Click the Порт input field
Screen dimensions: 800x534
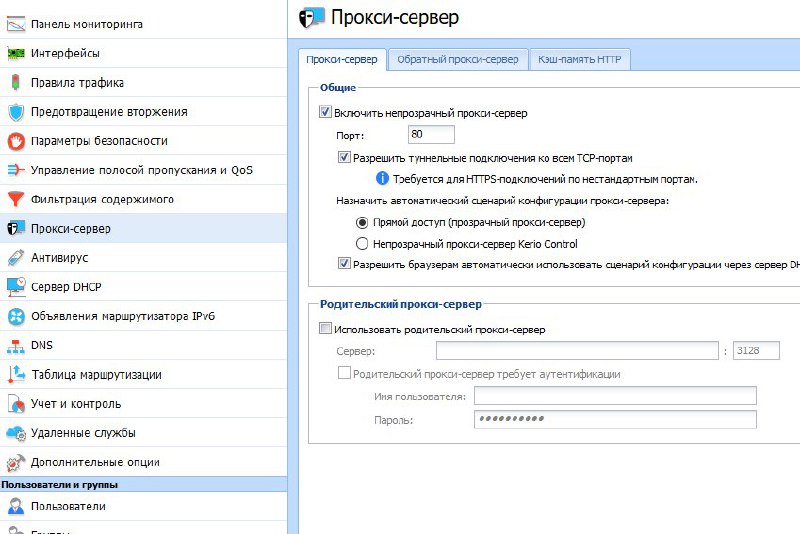tap(431, 135)
